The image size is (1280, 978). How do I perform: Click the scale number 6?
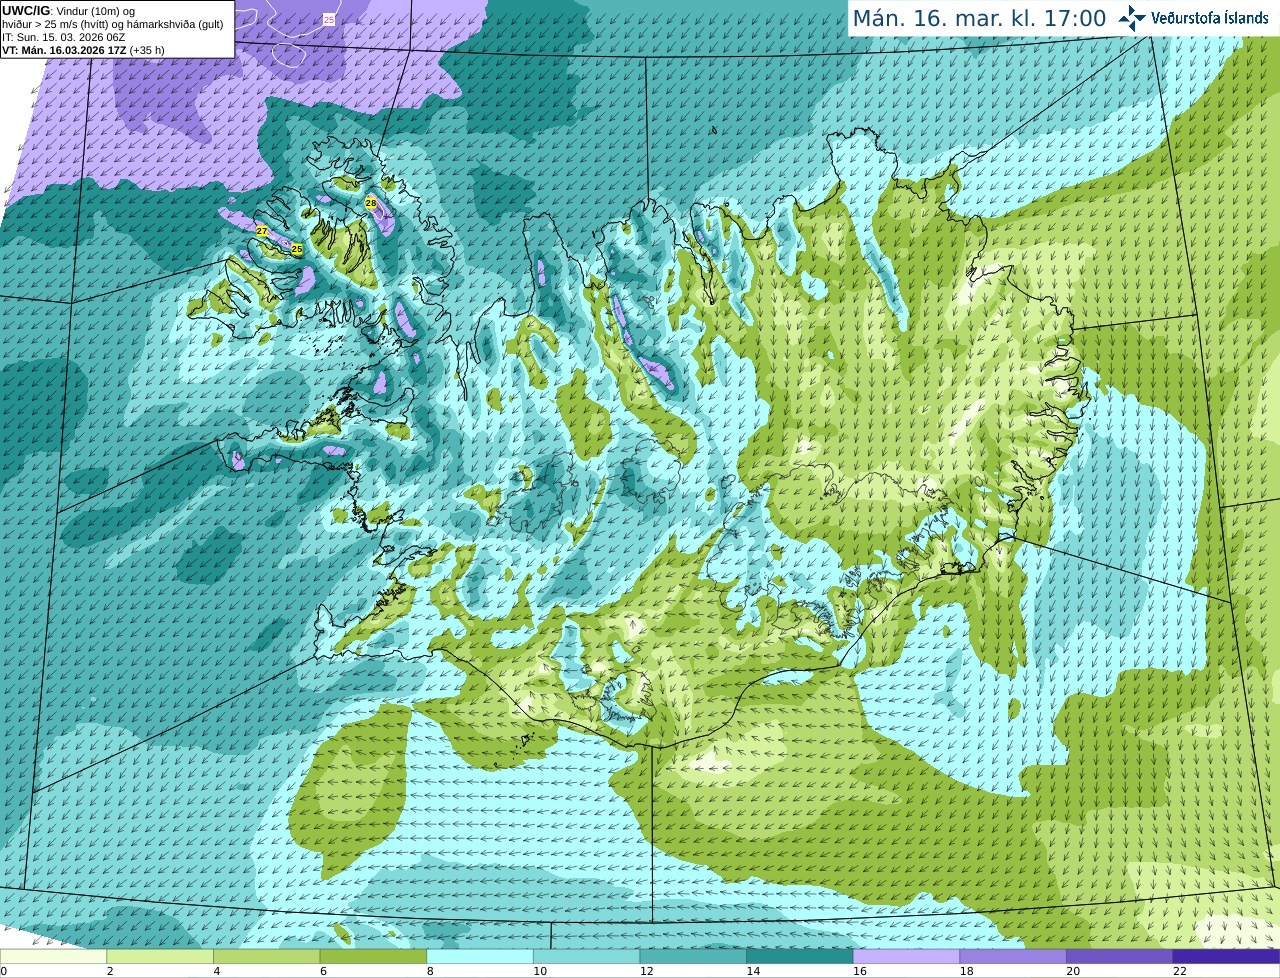tap(323, 971)
